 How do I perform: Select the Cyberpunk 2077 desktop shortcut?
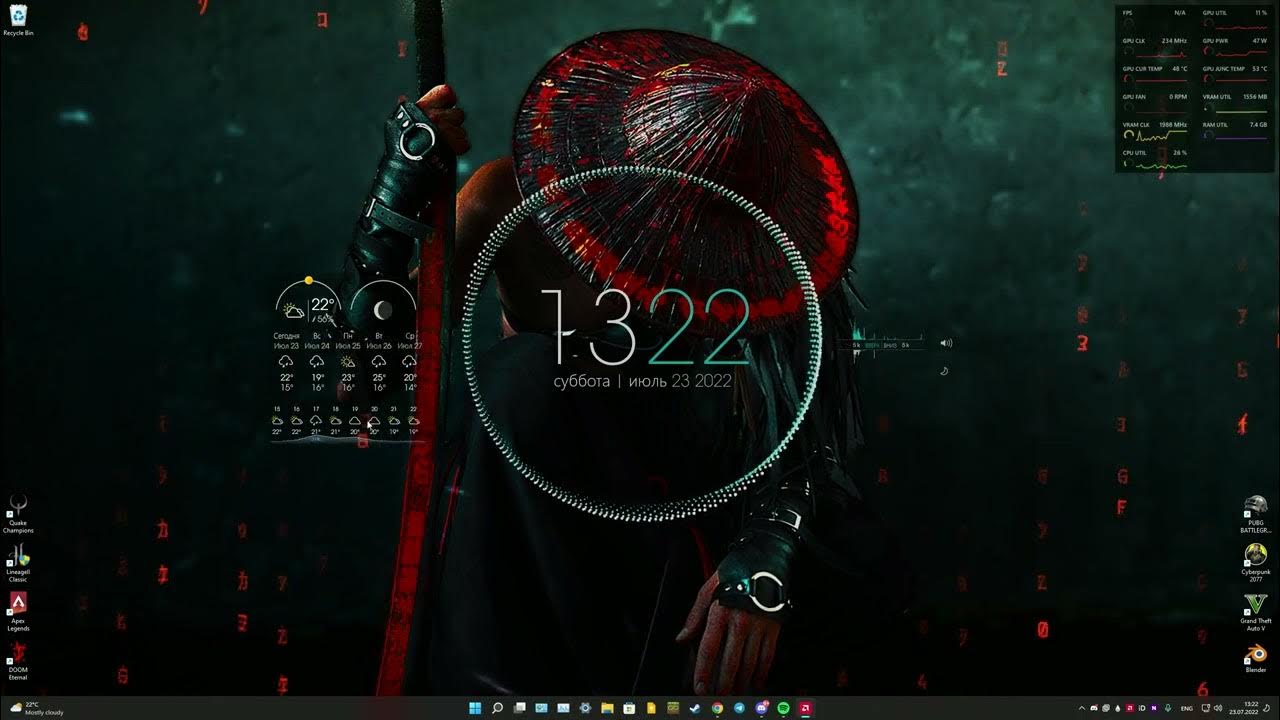(1255, 563)
